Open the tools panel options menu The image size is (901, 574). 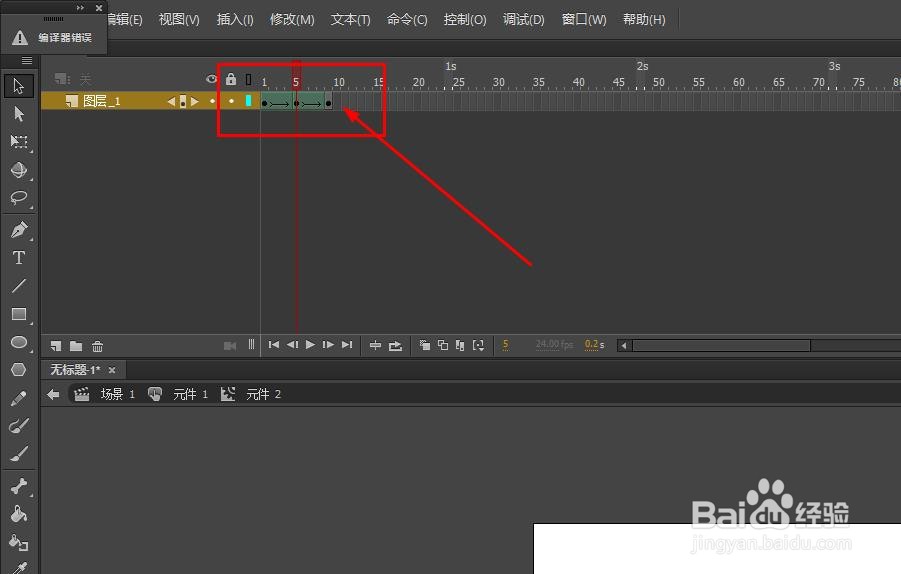tap(26, 60)
